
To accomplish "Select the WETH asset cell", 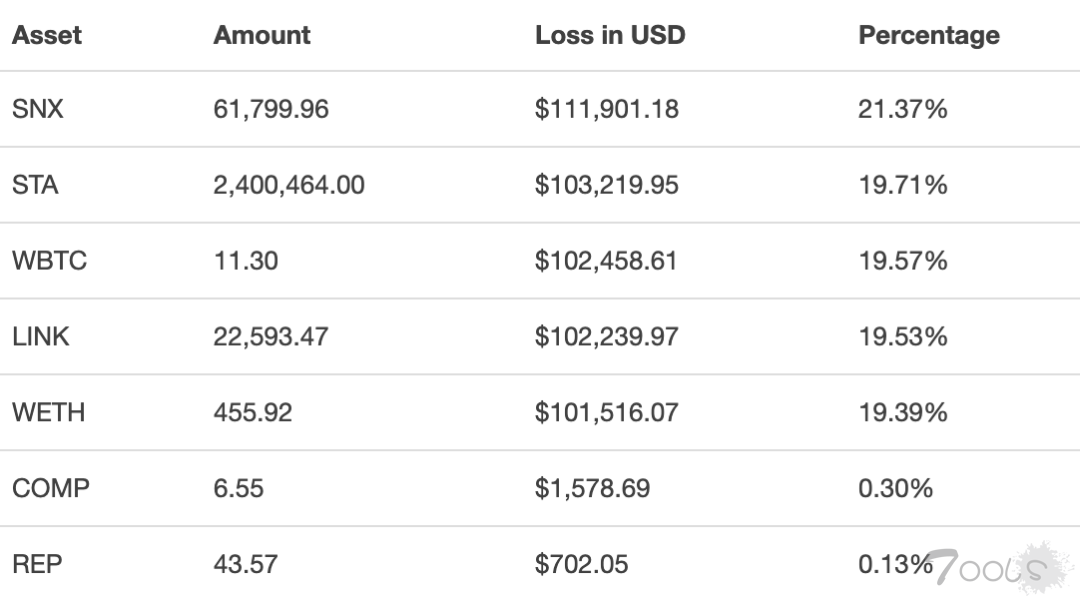I will click(x=49, y=412).
